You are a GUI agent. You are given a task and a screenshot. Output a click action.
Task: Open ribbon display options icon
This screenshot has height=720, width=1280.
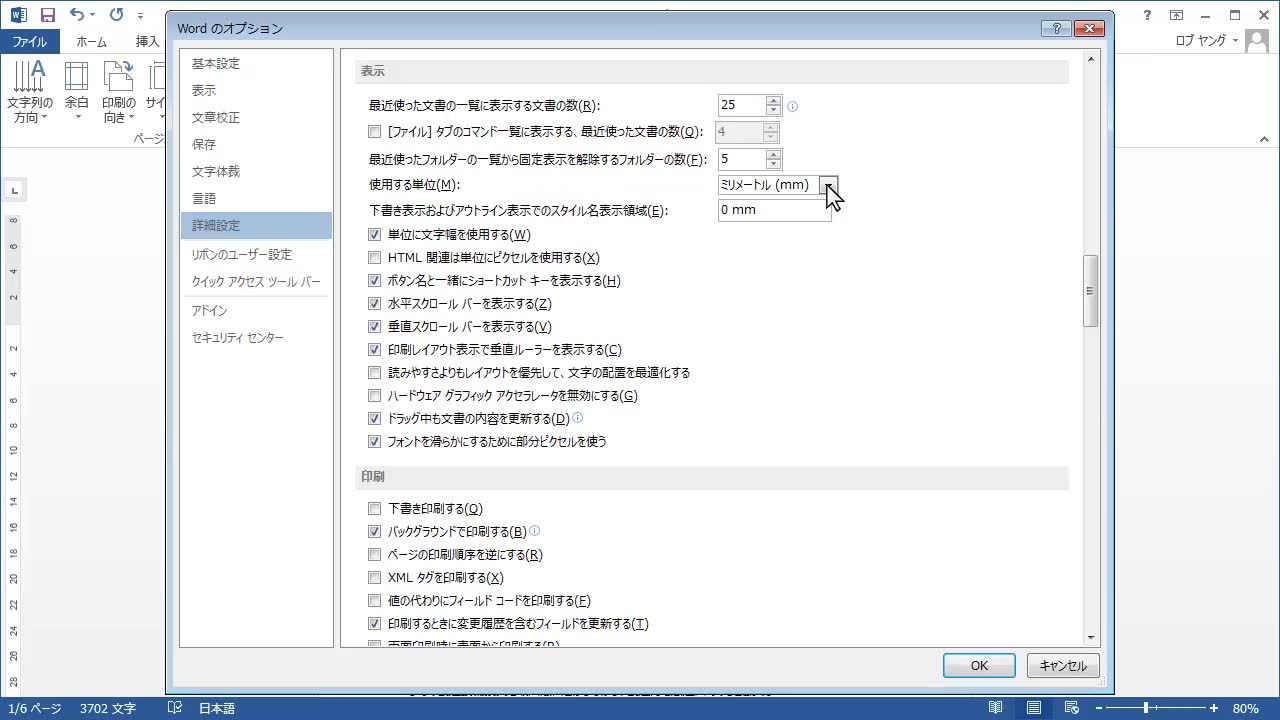pos(1177,15)
